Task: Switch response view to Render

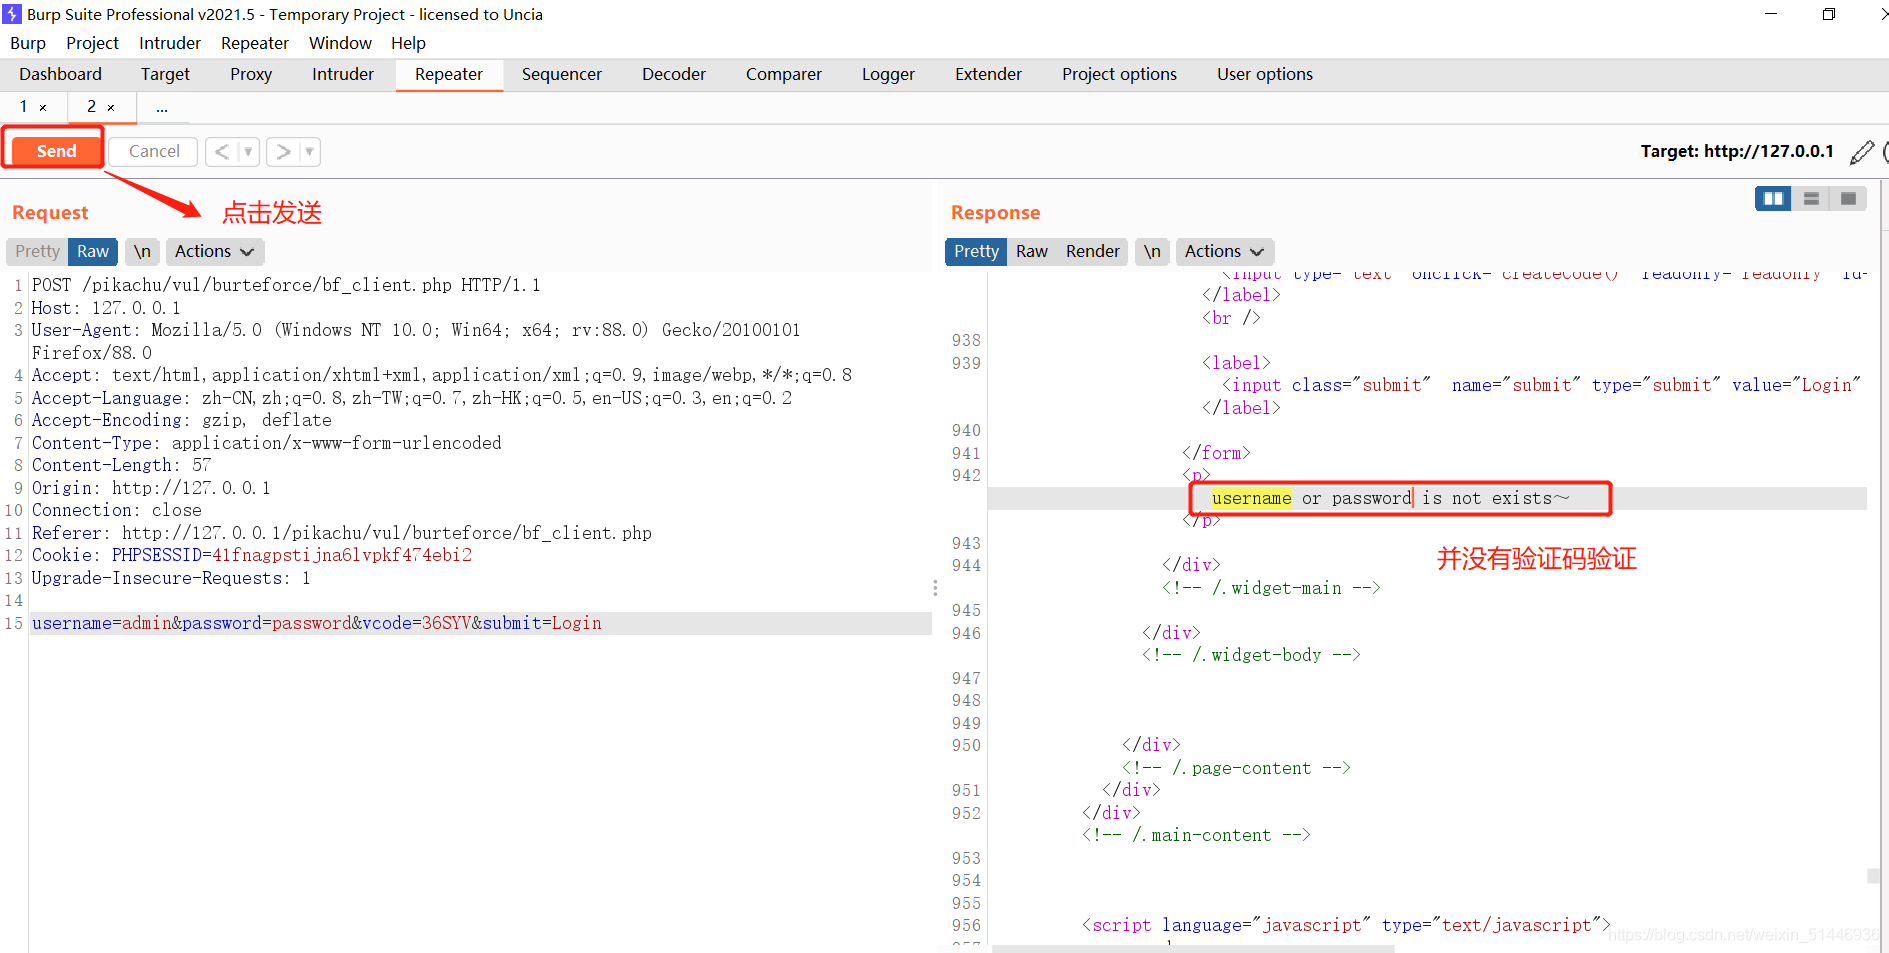Action: (1092, 251)
